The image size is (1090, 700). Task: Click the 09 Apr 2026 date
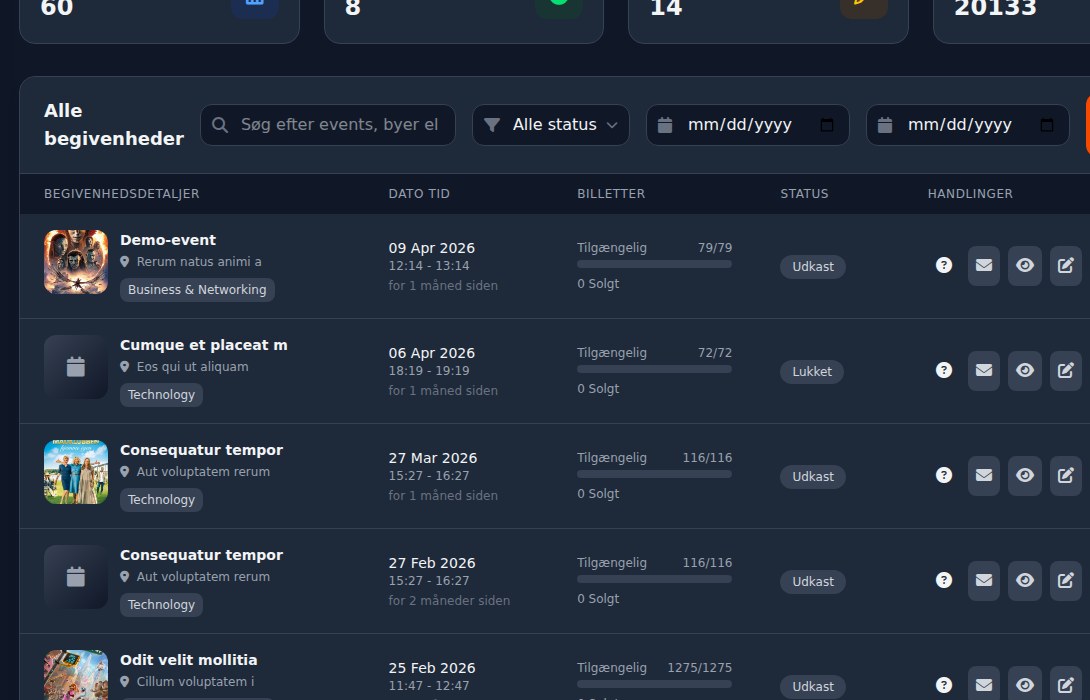pyautogui.click(x=432, y=248)
